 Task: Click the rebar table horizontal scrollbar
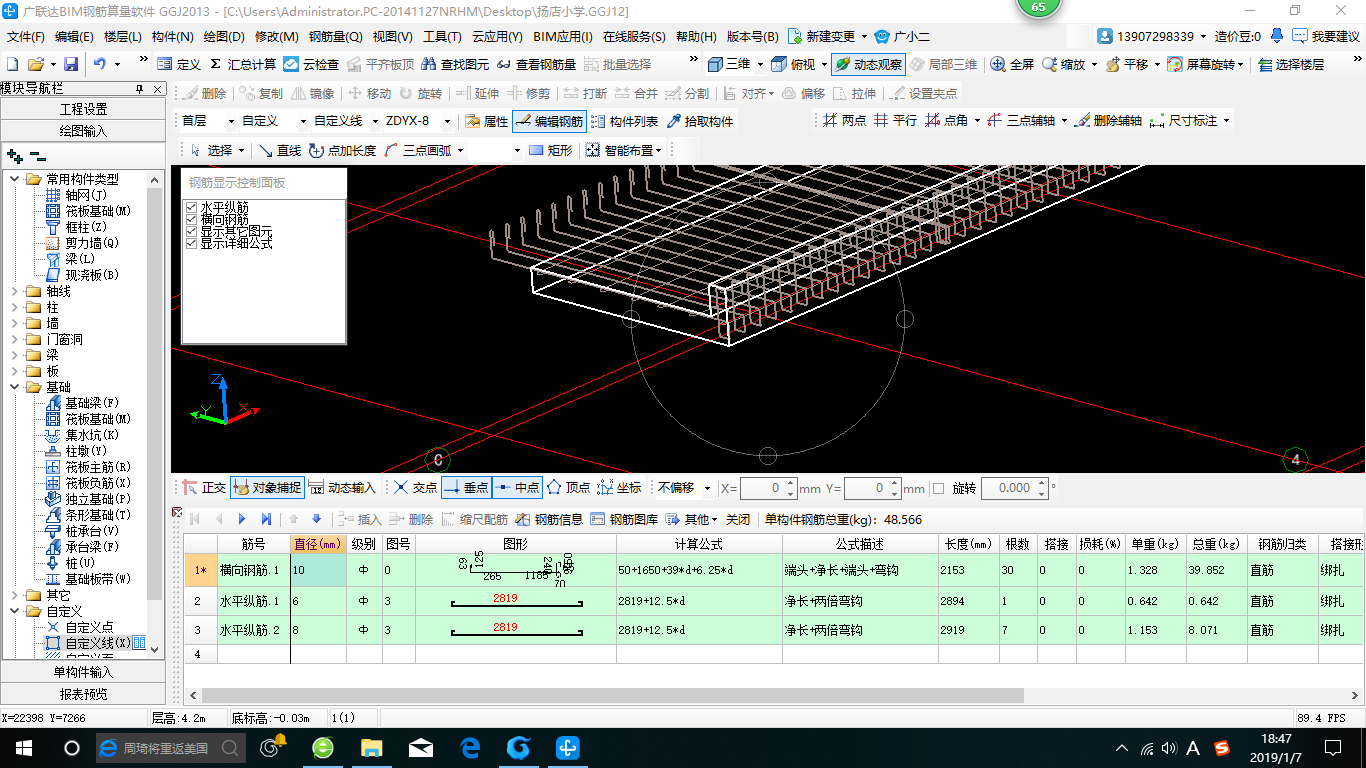coord(612,695)
